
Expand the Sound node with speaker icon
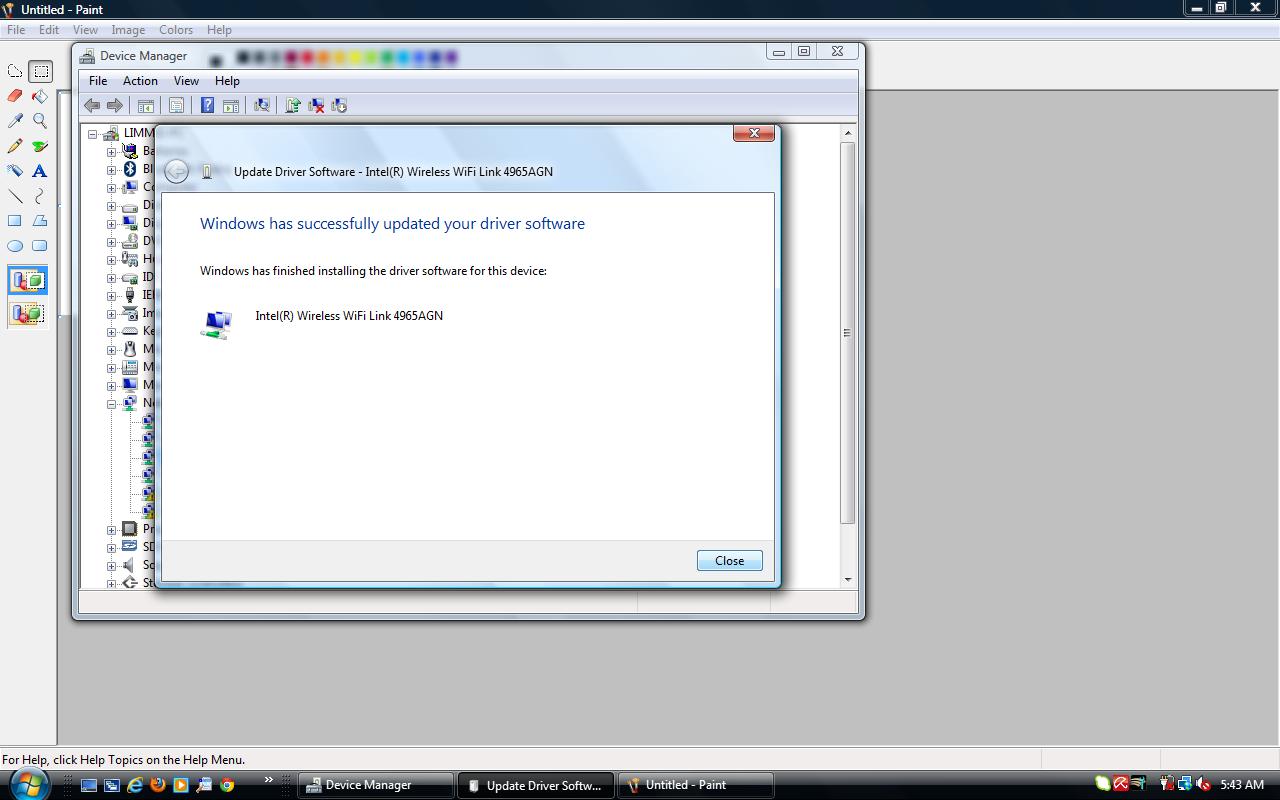[x=112, y=566]
